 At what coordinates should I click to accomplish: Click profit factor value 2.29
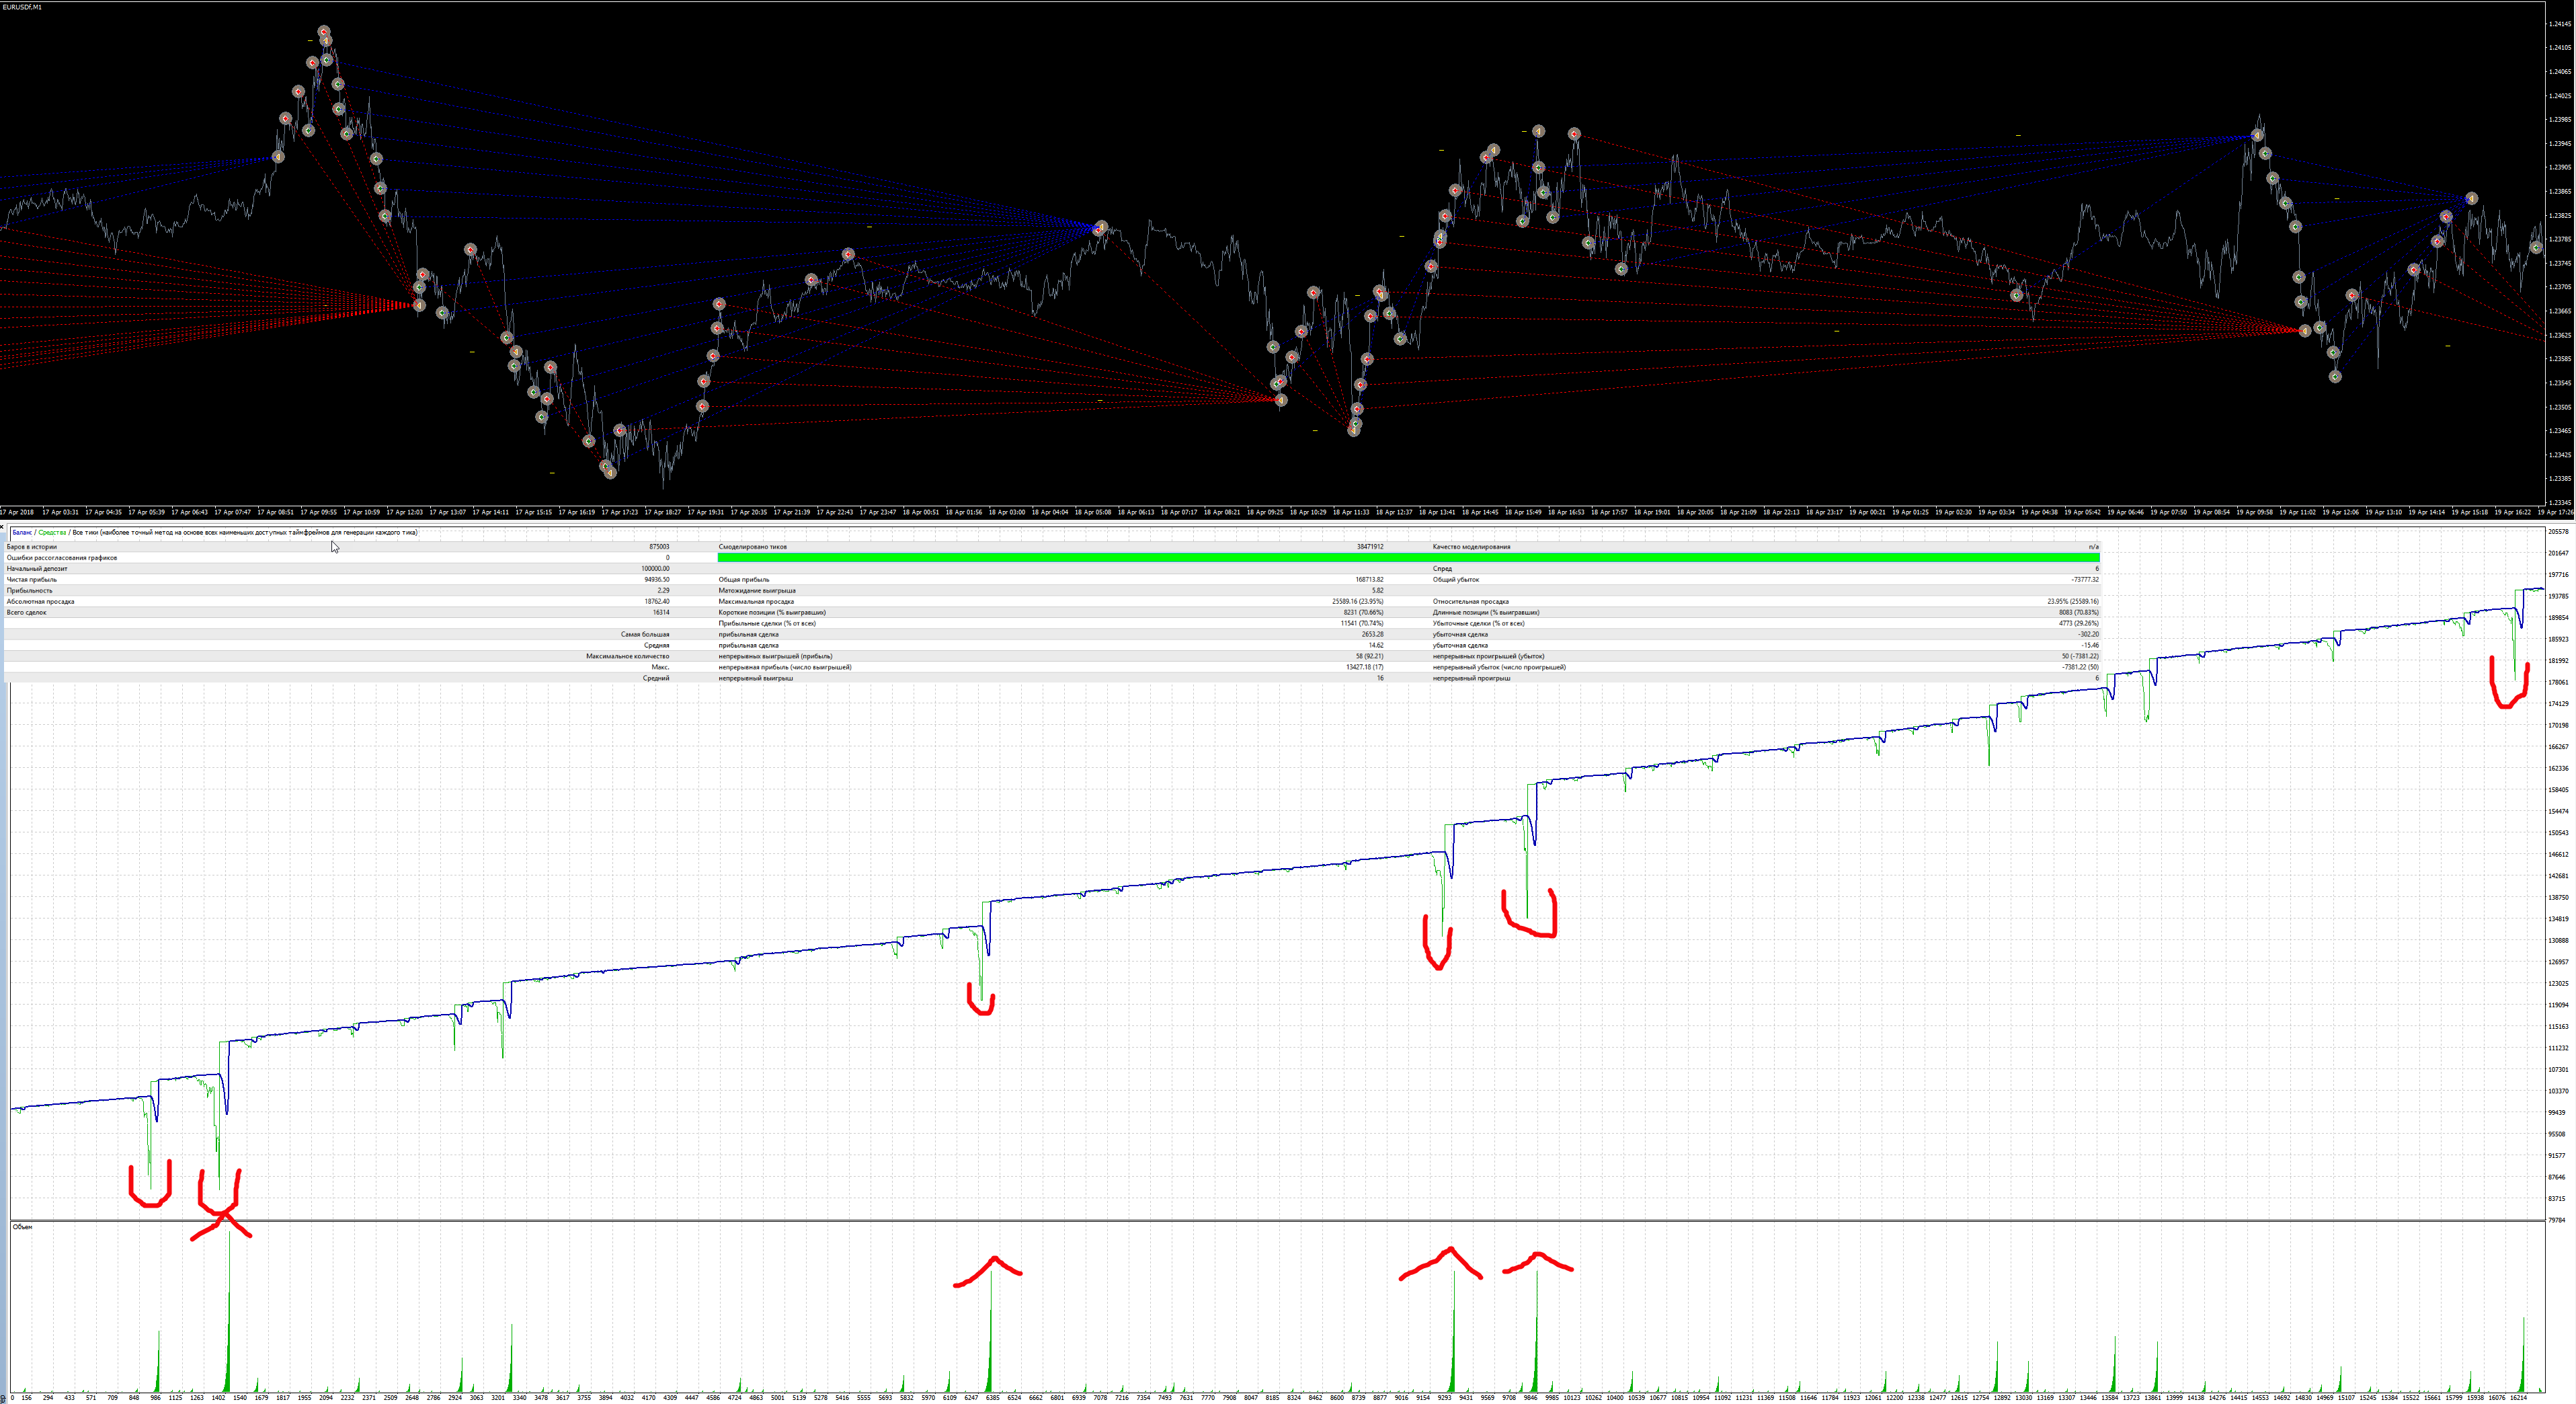click(664, 591)
